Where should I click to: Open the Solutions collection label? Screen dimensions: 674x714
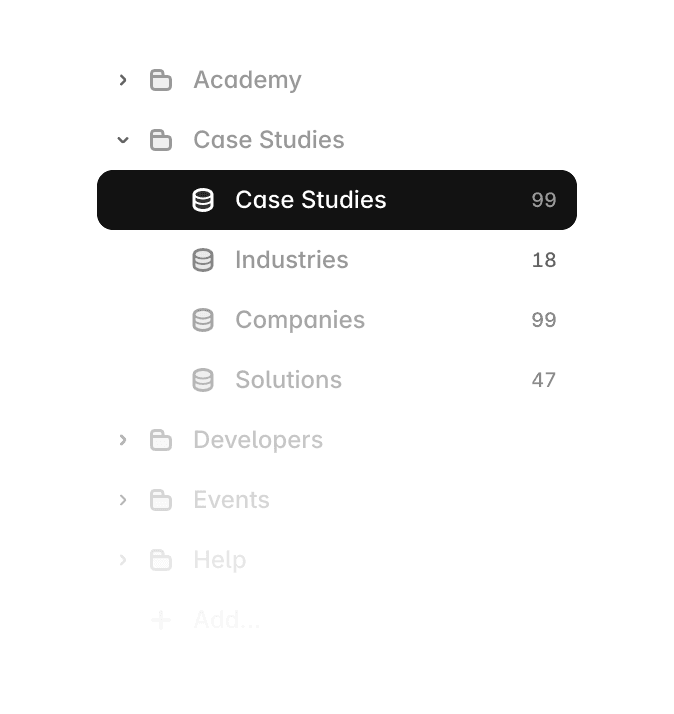[289, 380]
